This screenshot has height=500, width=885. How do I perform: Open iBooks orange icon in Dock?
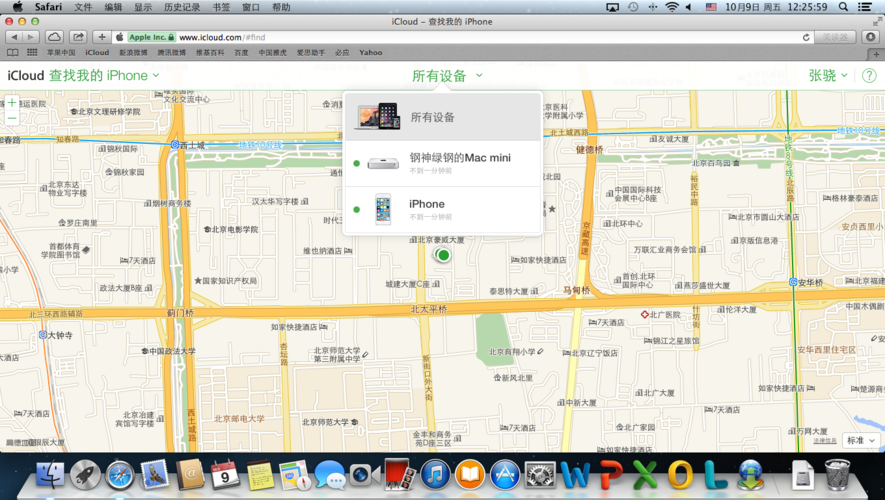(x=470, y=475)
